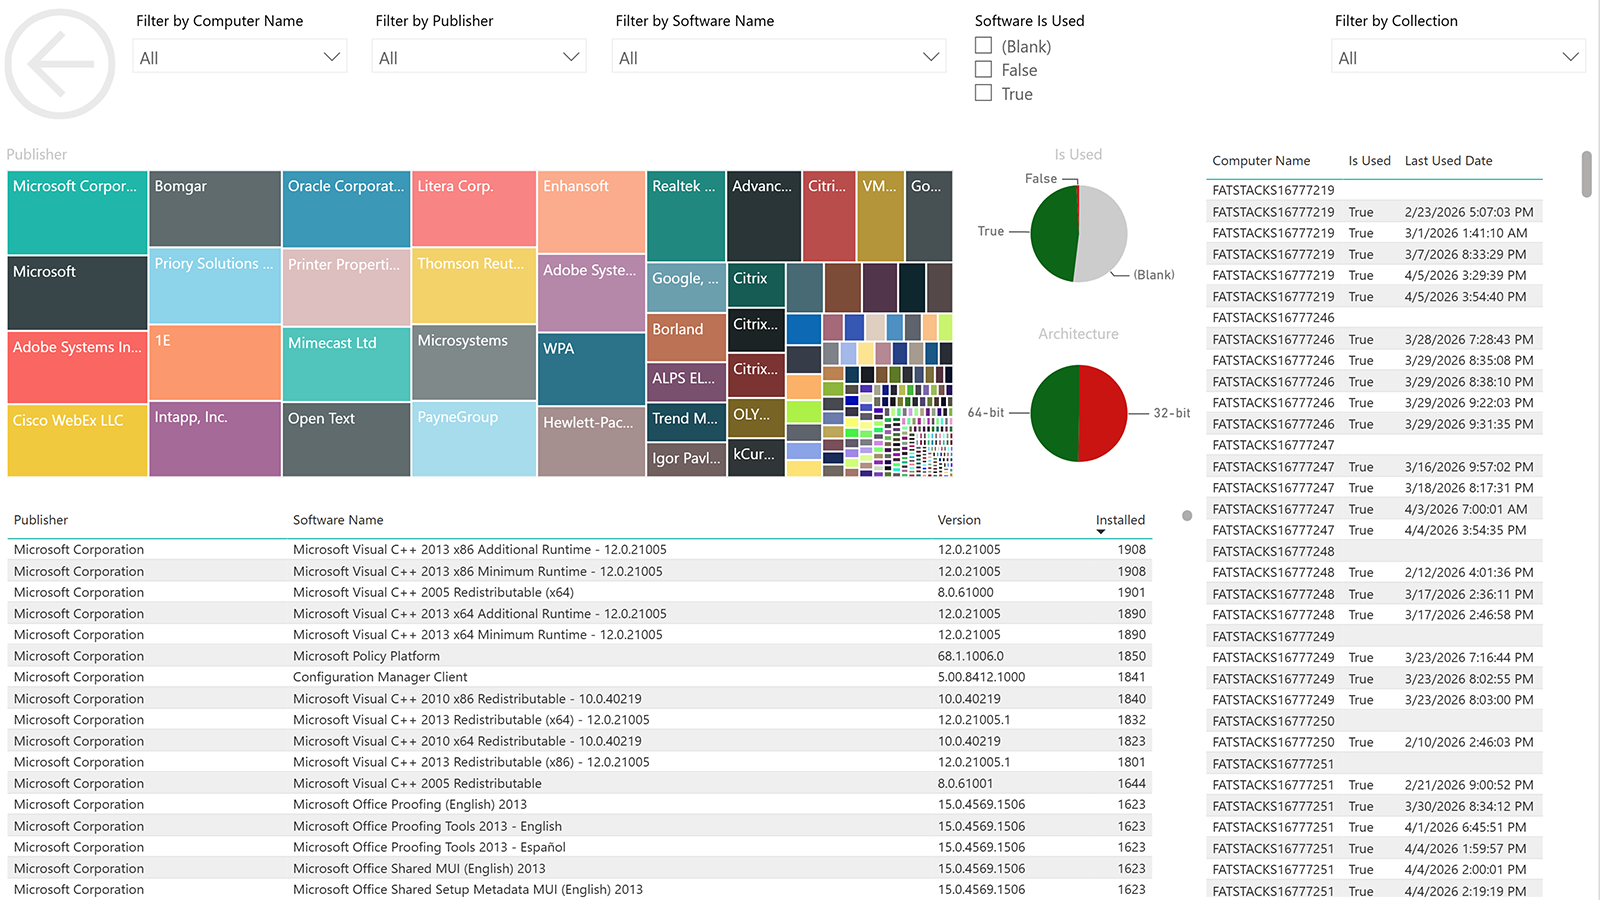Click the 2/10/2026 2:46:03 PM date cell
Screen dimensions: 1600x900
pos(1468,742)
